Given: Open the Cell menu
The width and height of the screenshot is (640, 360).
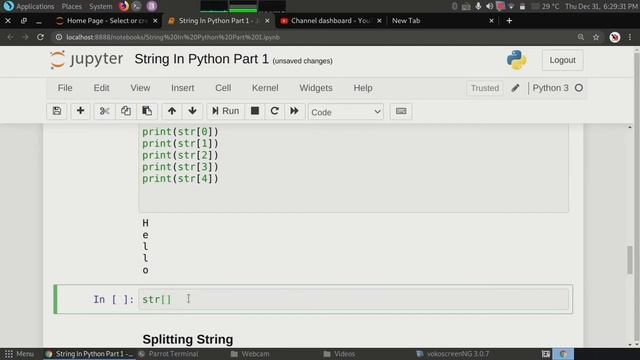Looking at the screenshot, I should click(x=223, y=88).
